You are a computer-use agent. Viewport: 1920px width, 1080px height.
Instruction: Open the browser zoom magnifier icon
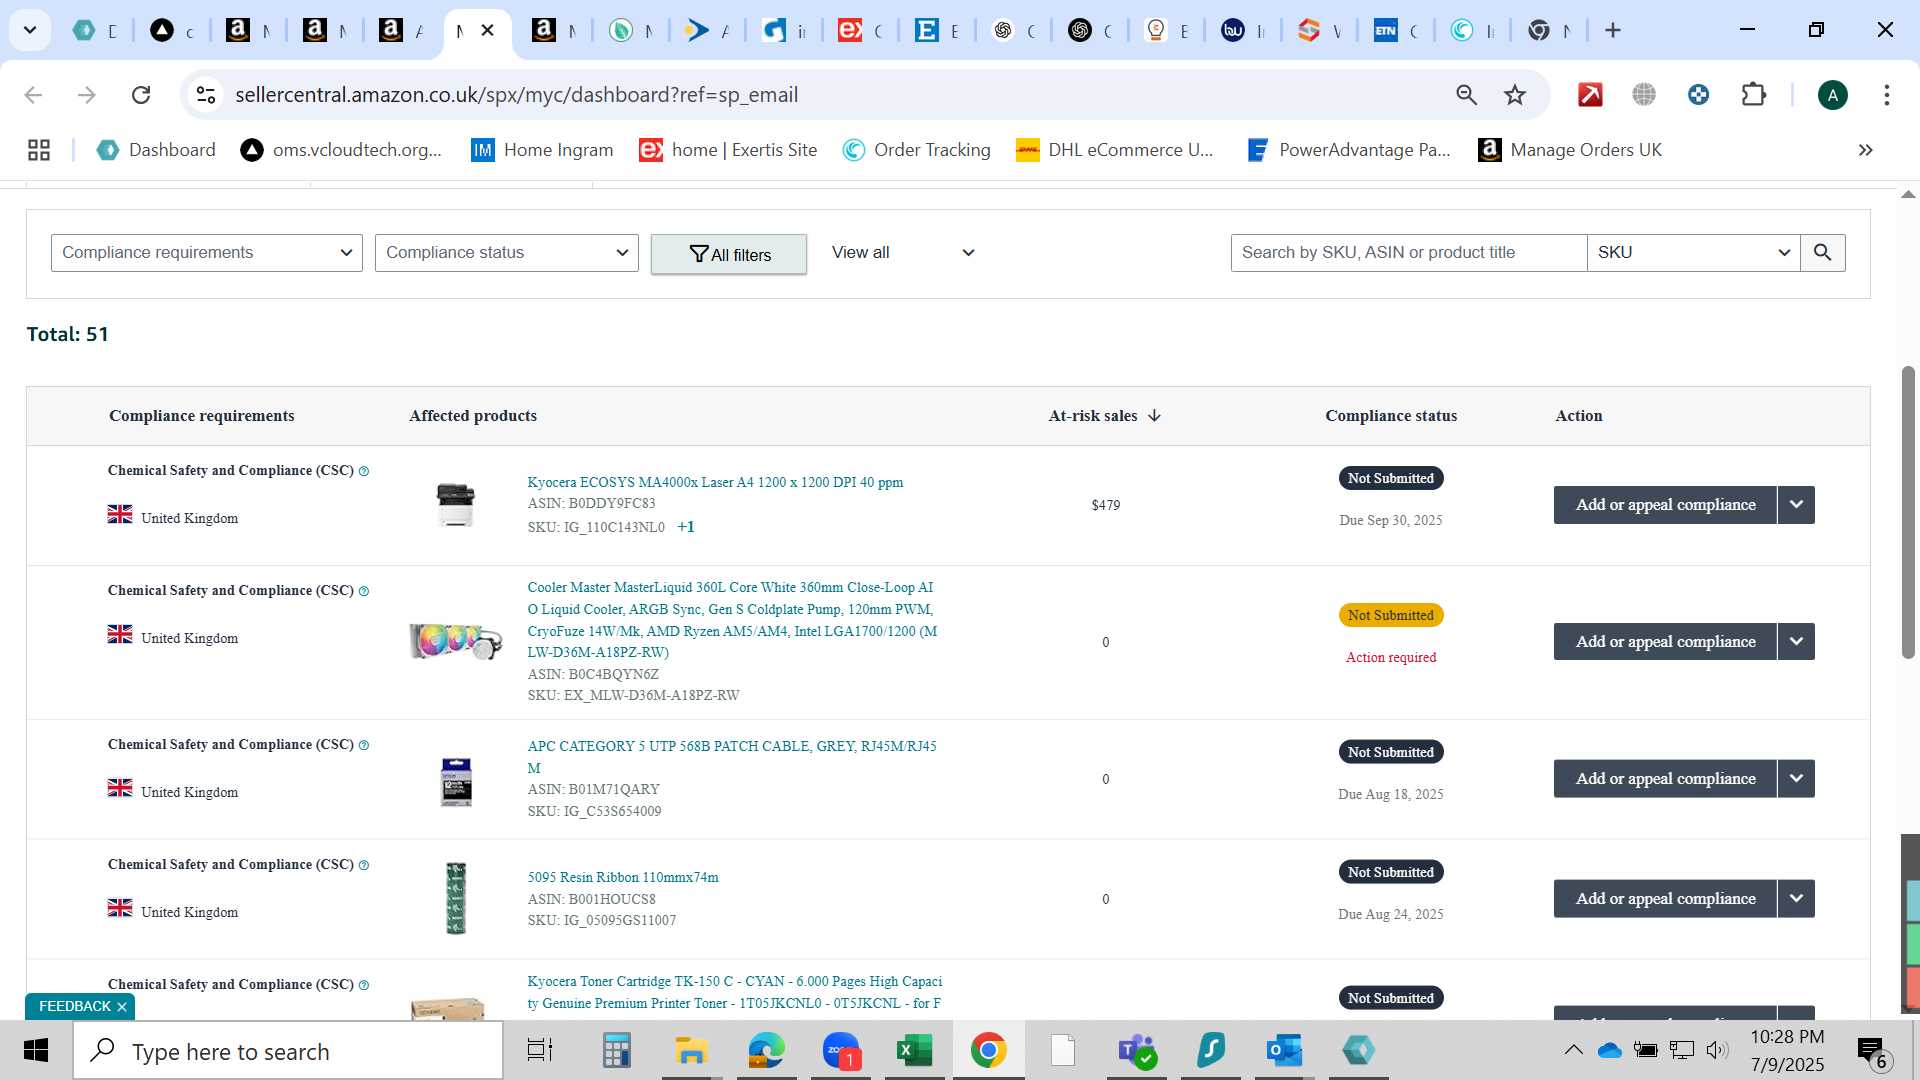[x=1466, y=95]
